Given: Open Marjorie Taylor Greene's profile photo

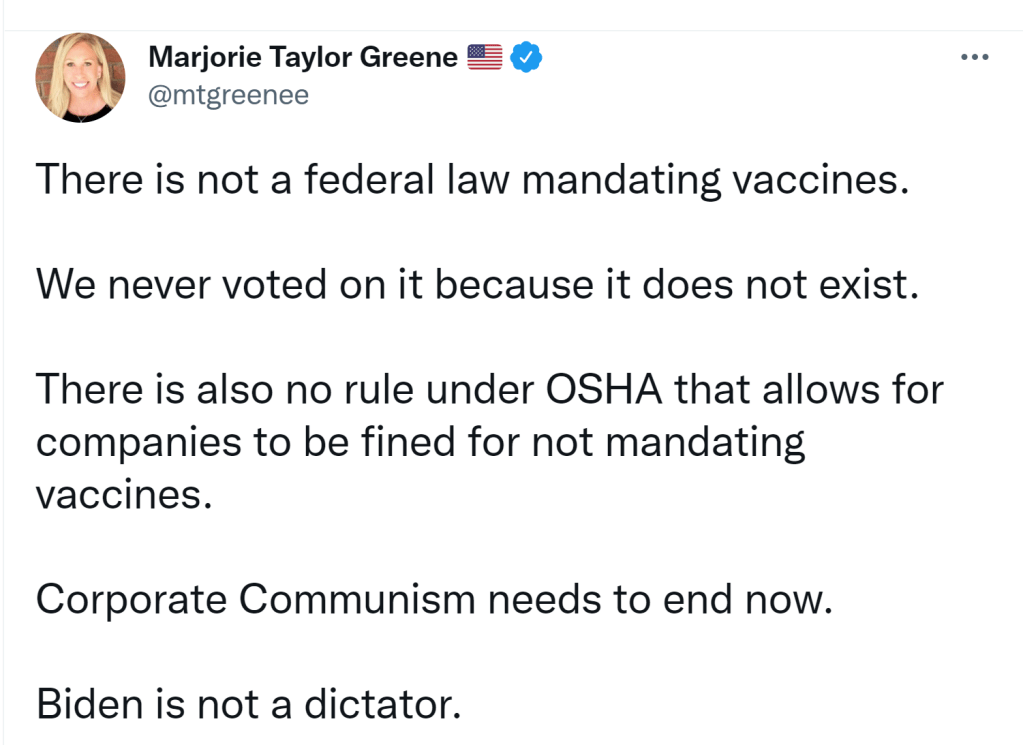Looking at the screenshot, I should [x=80, y=77].
